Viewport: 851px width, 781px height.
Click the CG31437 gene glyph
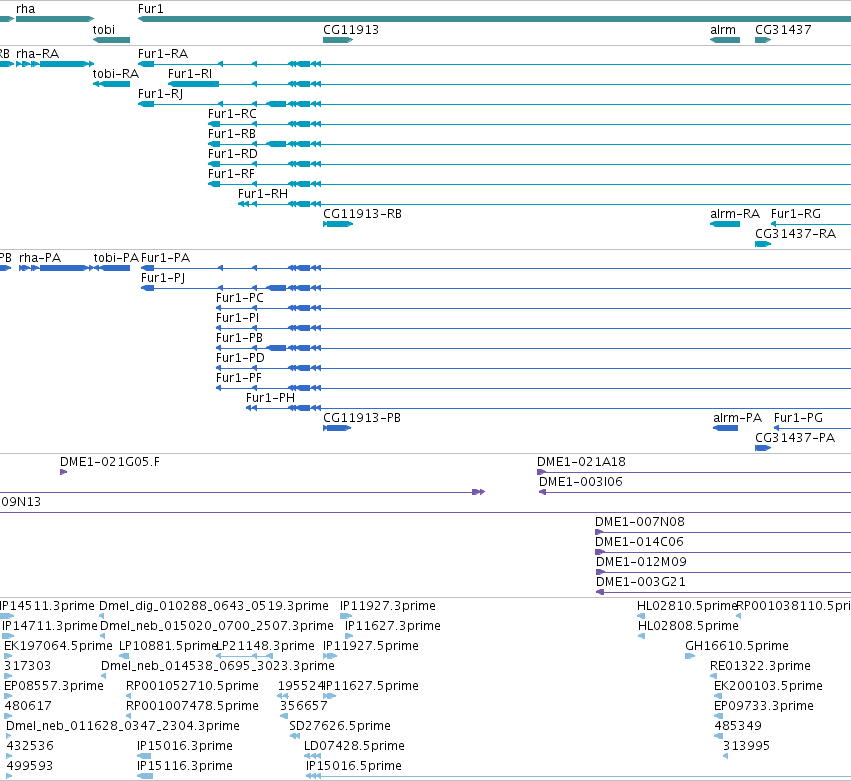point(763,40)
